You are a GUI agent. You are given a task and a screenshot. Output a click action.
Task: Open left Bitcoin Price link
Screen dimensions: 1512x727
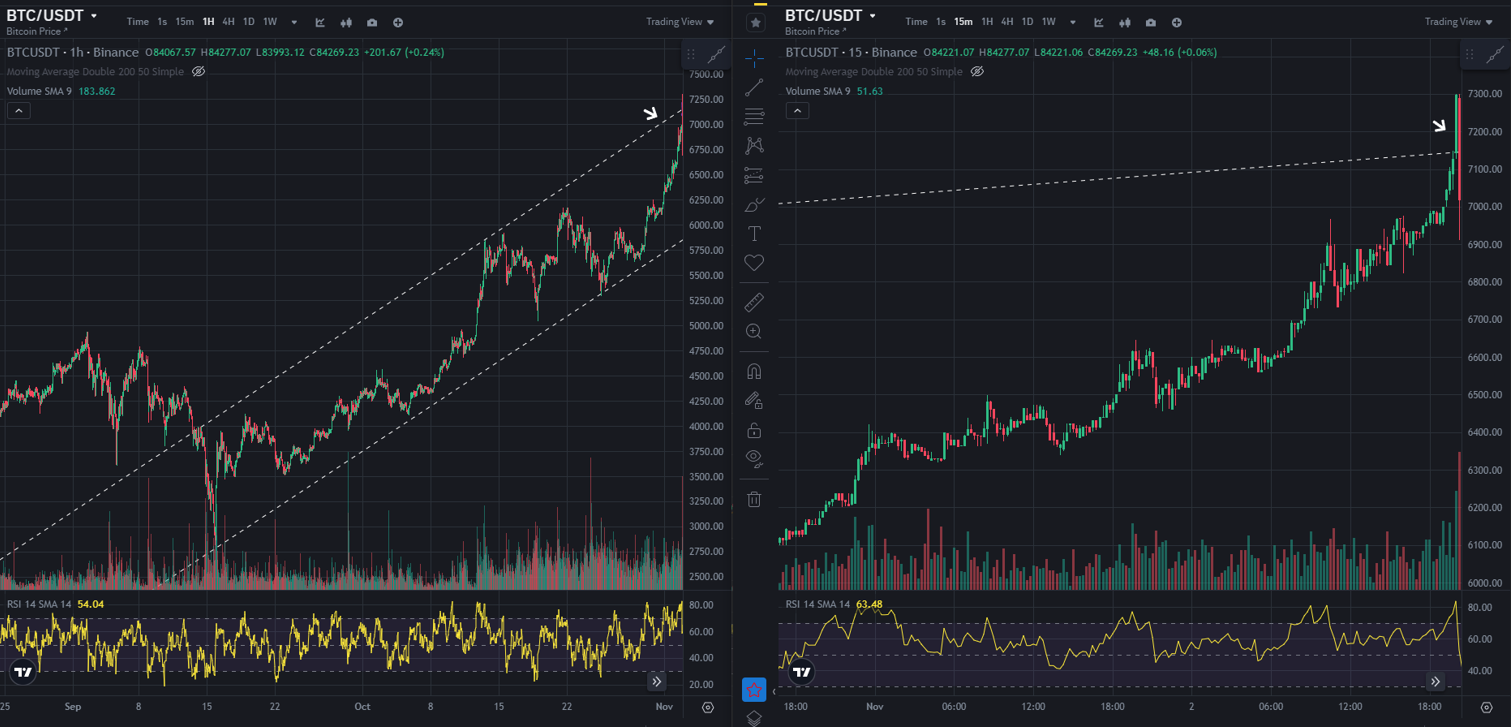point(37,32)
